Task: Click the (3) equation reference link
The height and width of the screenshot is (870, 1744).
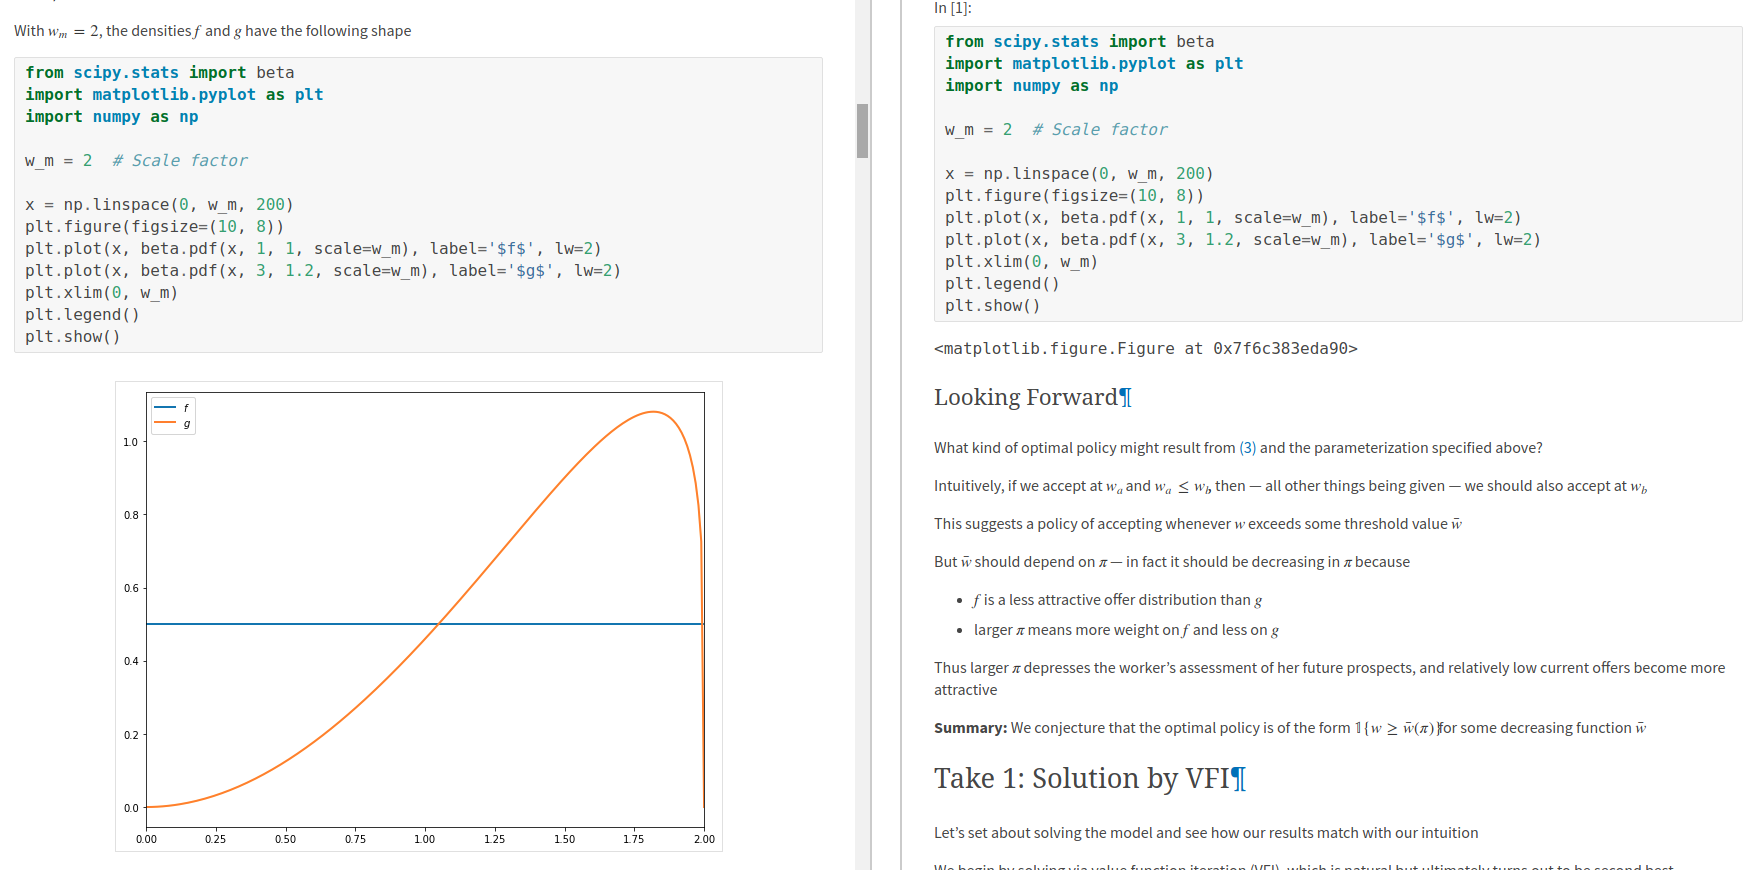Action: click(1247, 448)
